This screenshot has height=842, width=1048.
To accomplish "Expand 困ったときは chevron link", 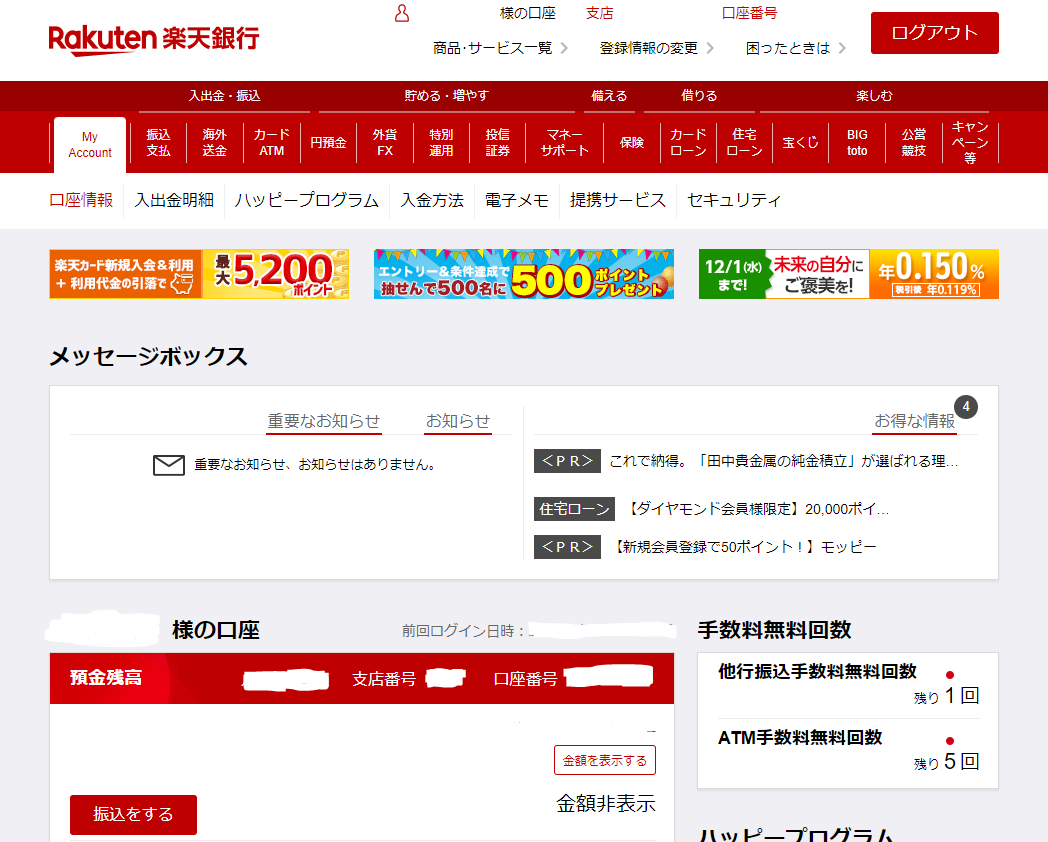I will 795,48.
